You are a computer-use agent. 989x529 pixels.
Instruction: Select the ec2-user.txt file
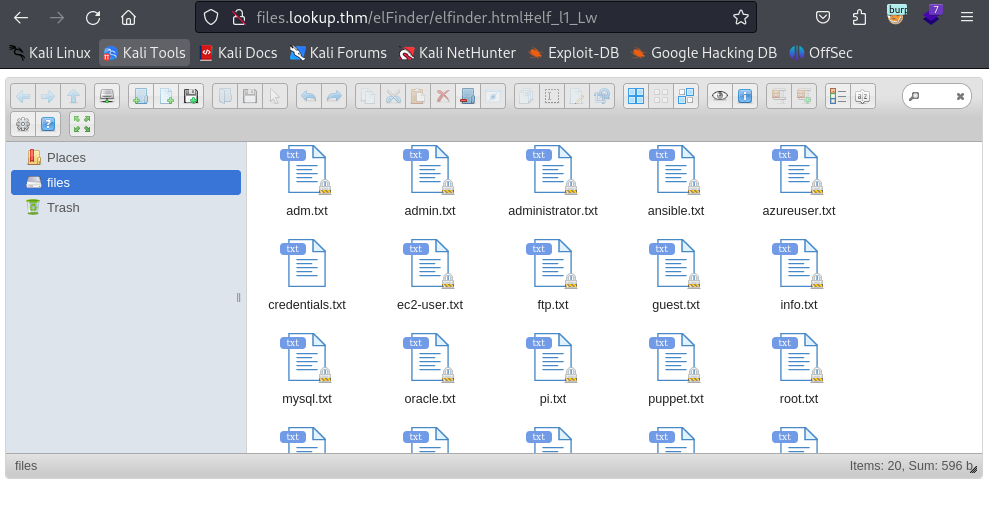click(430, 276)
